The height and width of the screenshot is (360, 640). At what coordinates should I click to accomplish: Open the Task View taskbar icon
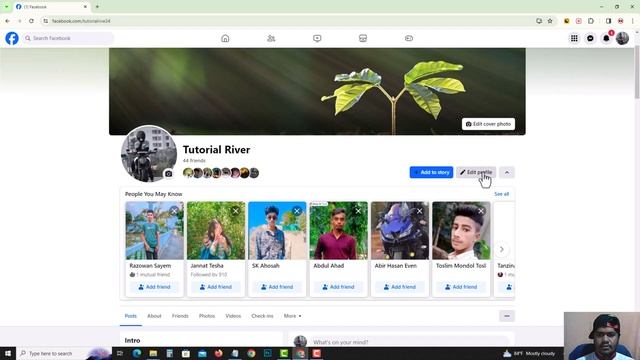(x=120, y=353)
